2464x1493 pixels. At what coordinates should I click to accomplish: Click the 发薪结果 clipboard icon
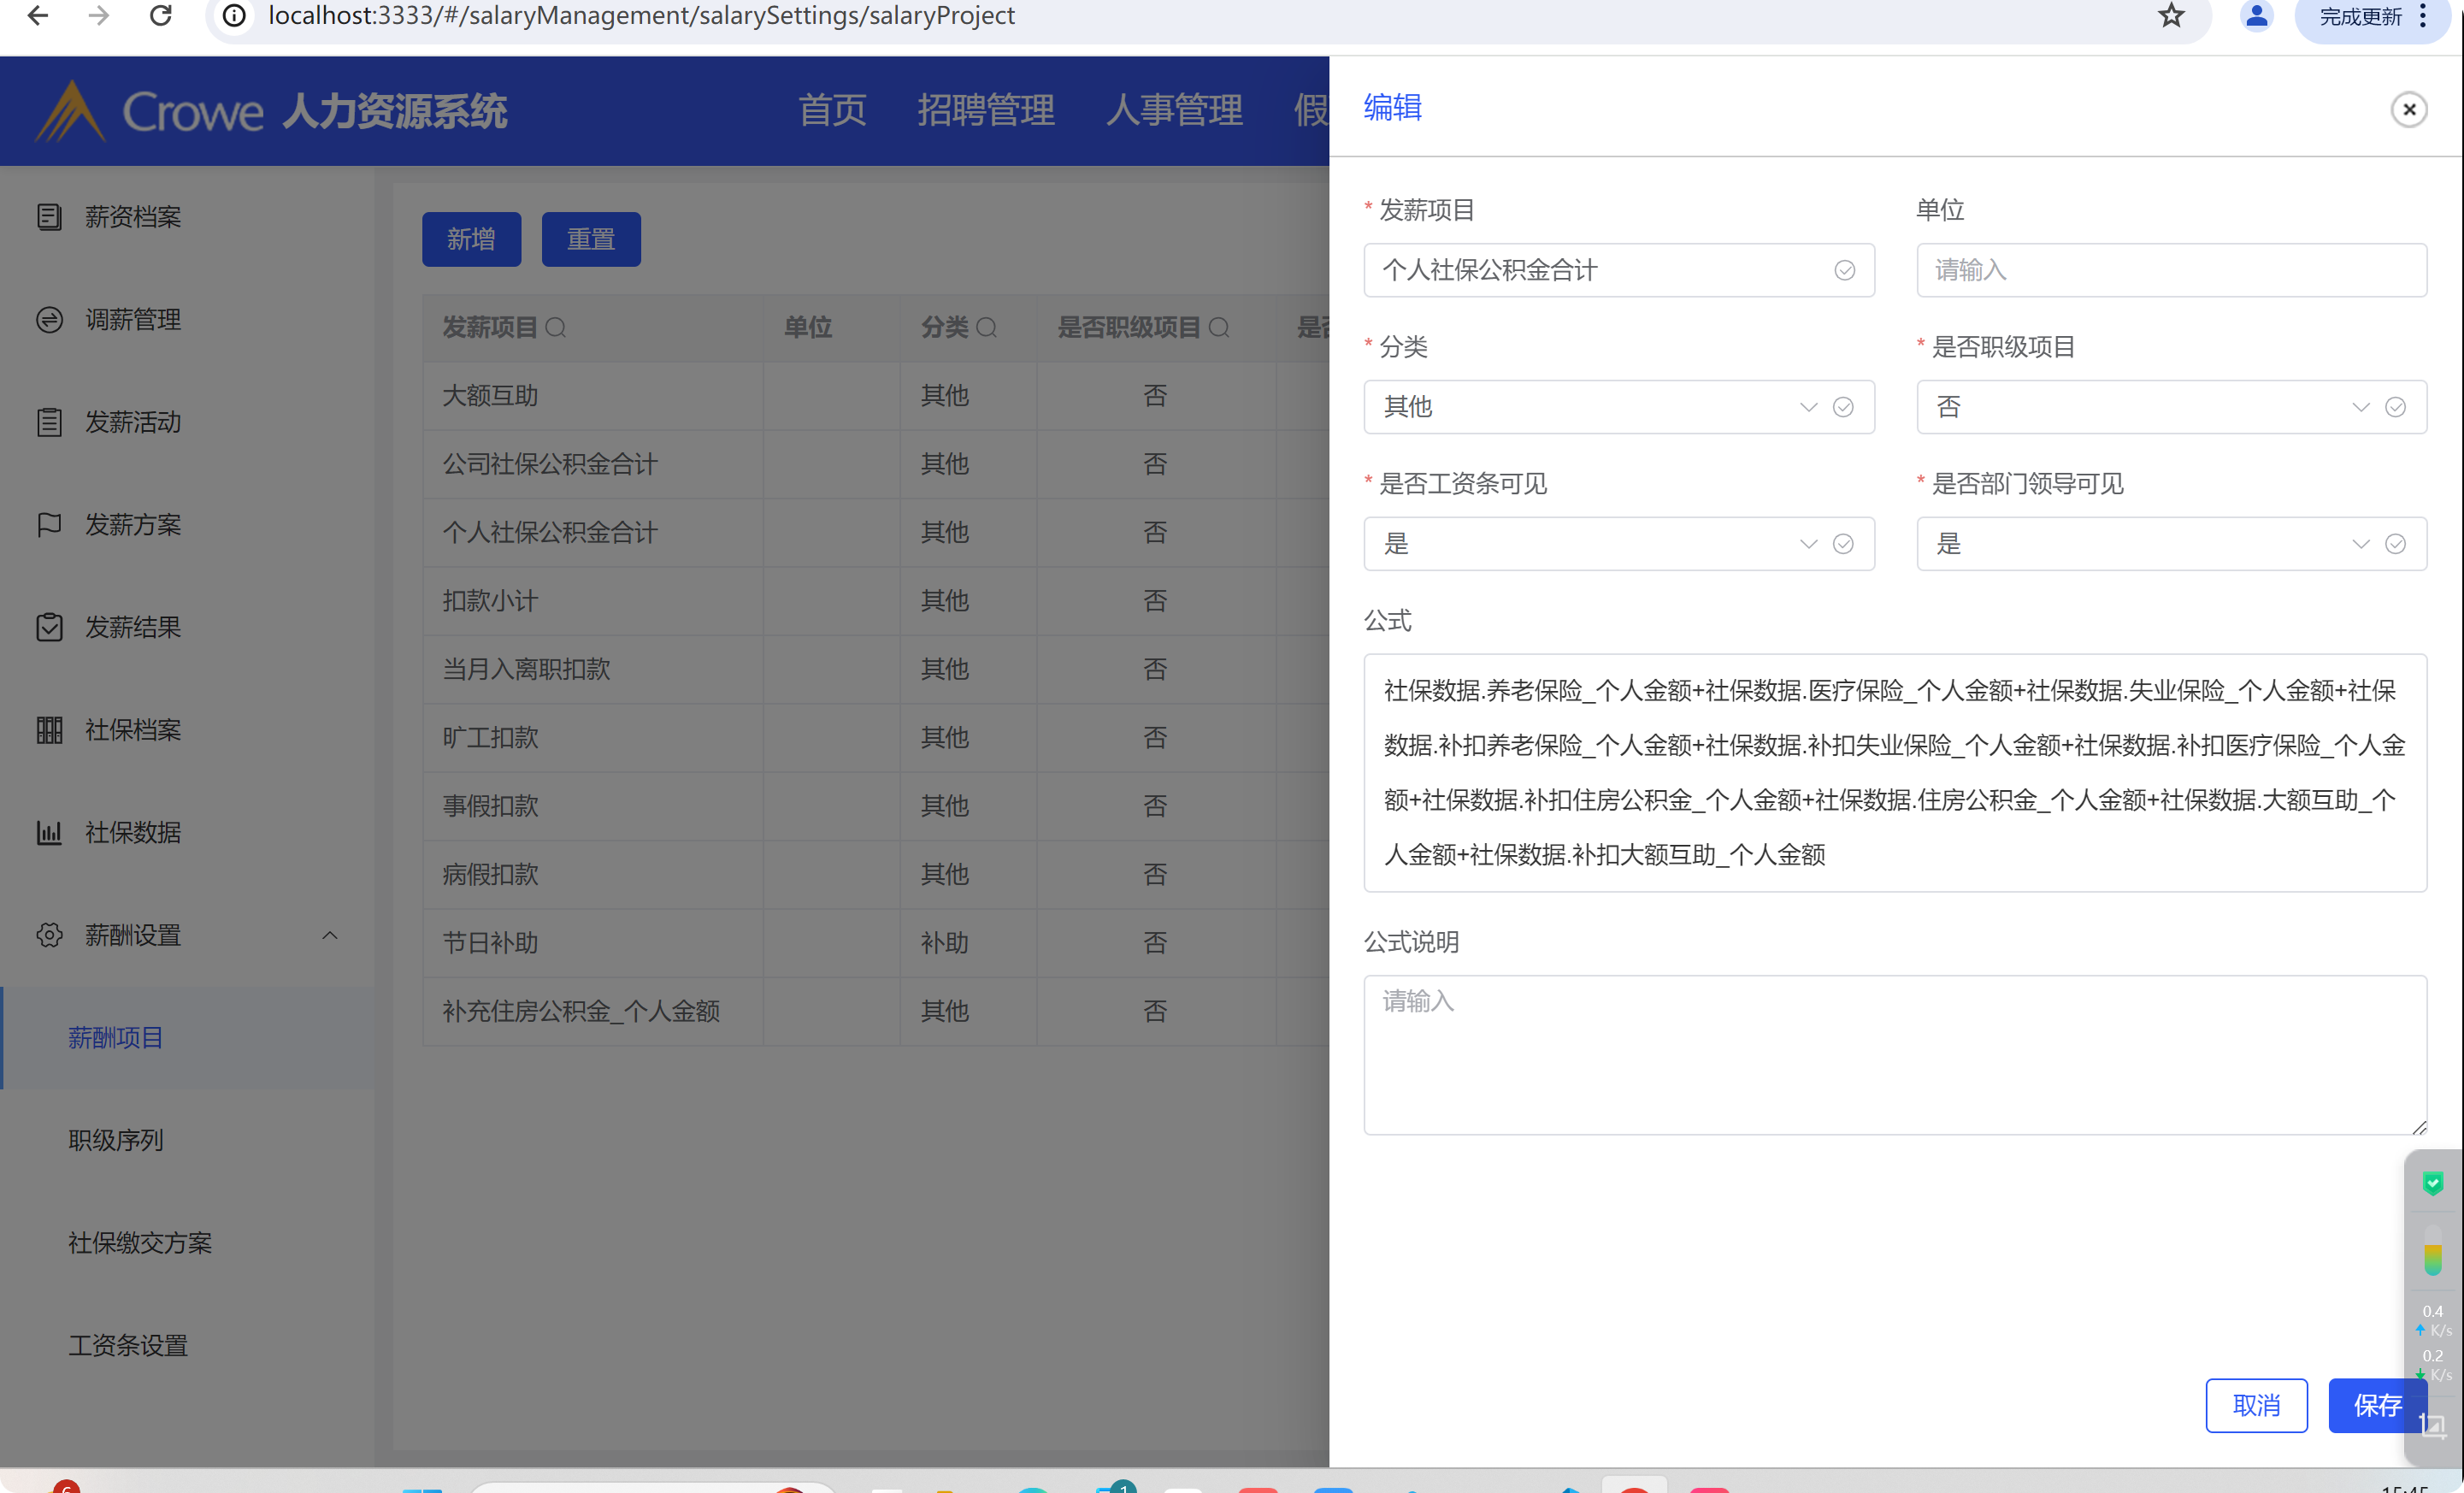click(x=49, y=627)
